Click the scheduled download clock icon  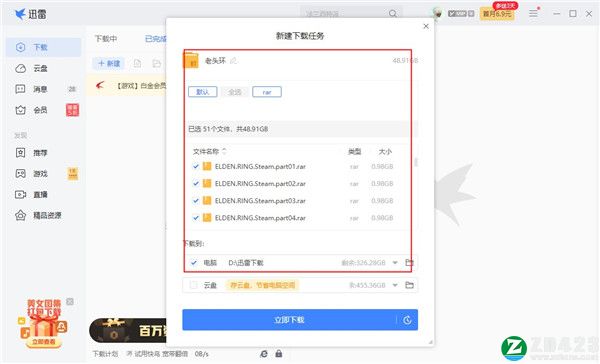[x=407, y=320]
